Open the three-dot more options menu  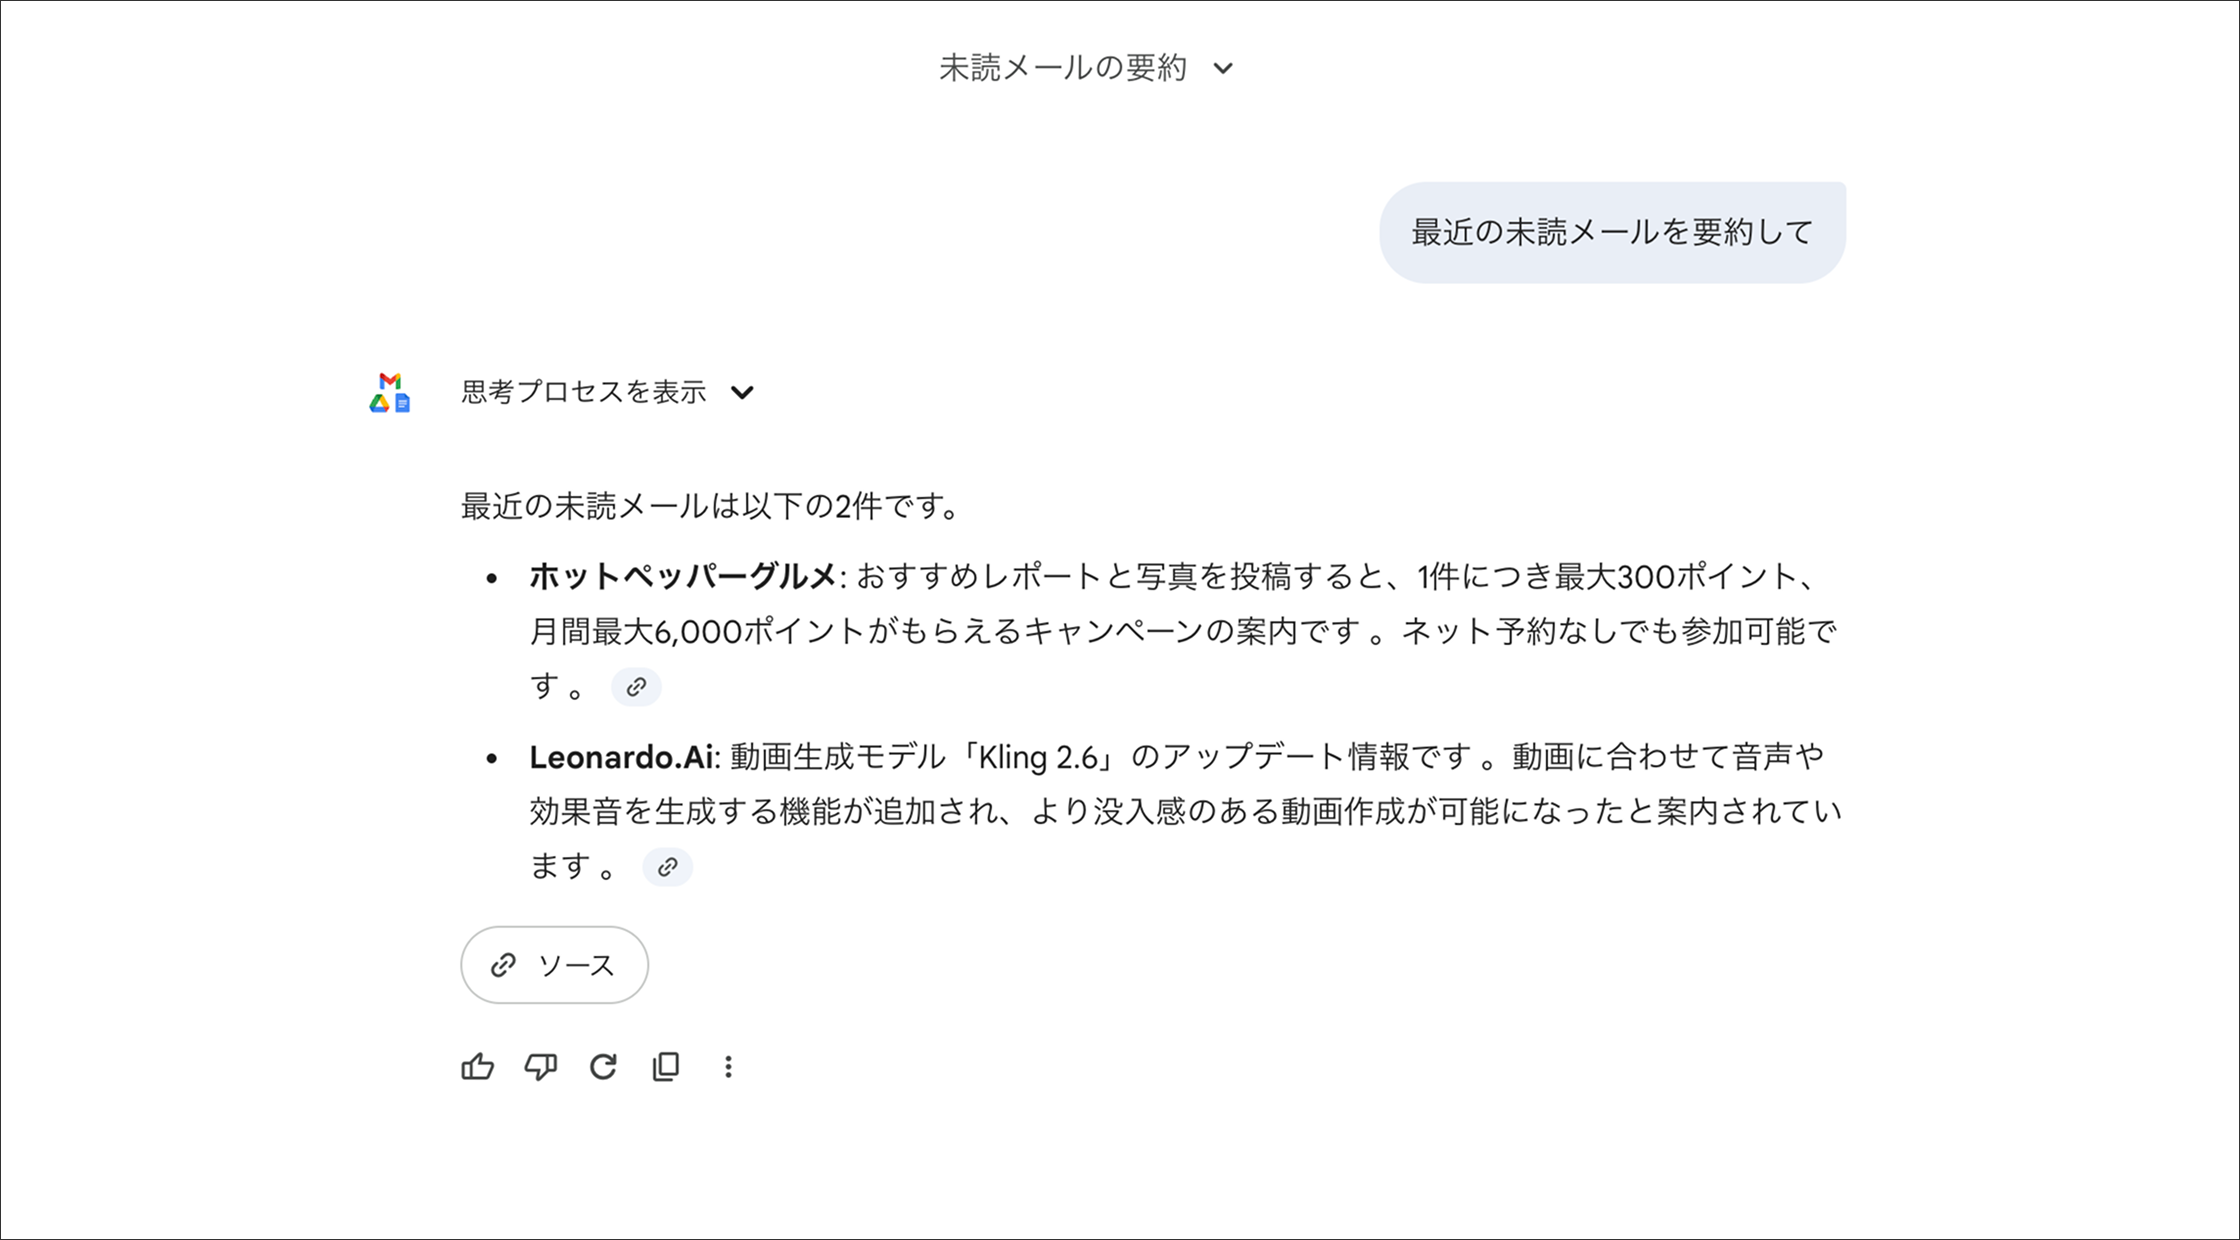[728, 1067]
